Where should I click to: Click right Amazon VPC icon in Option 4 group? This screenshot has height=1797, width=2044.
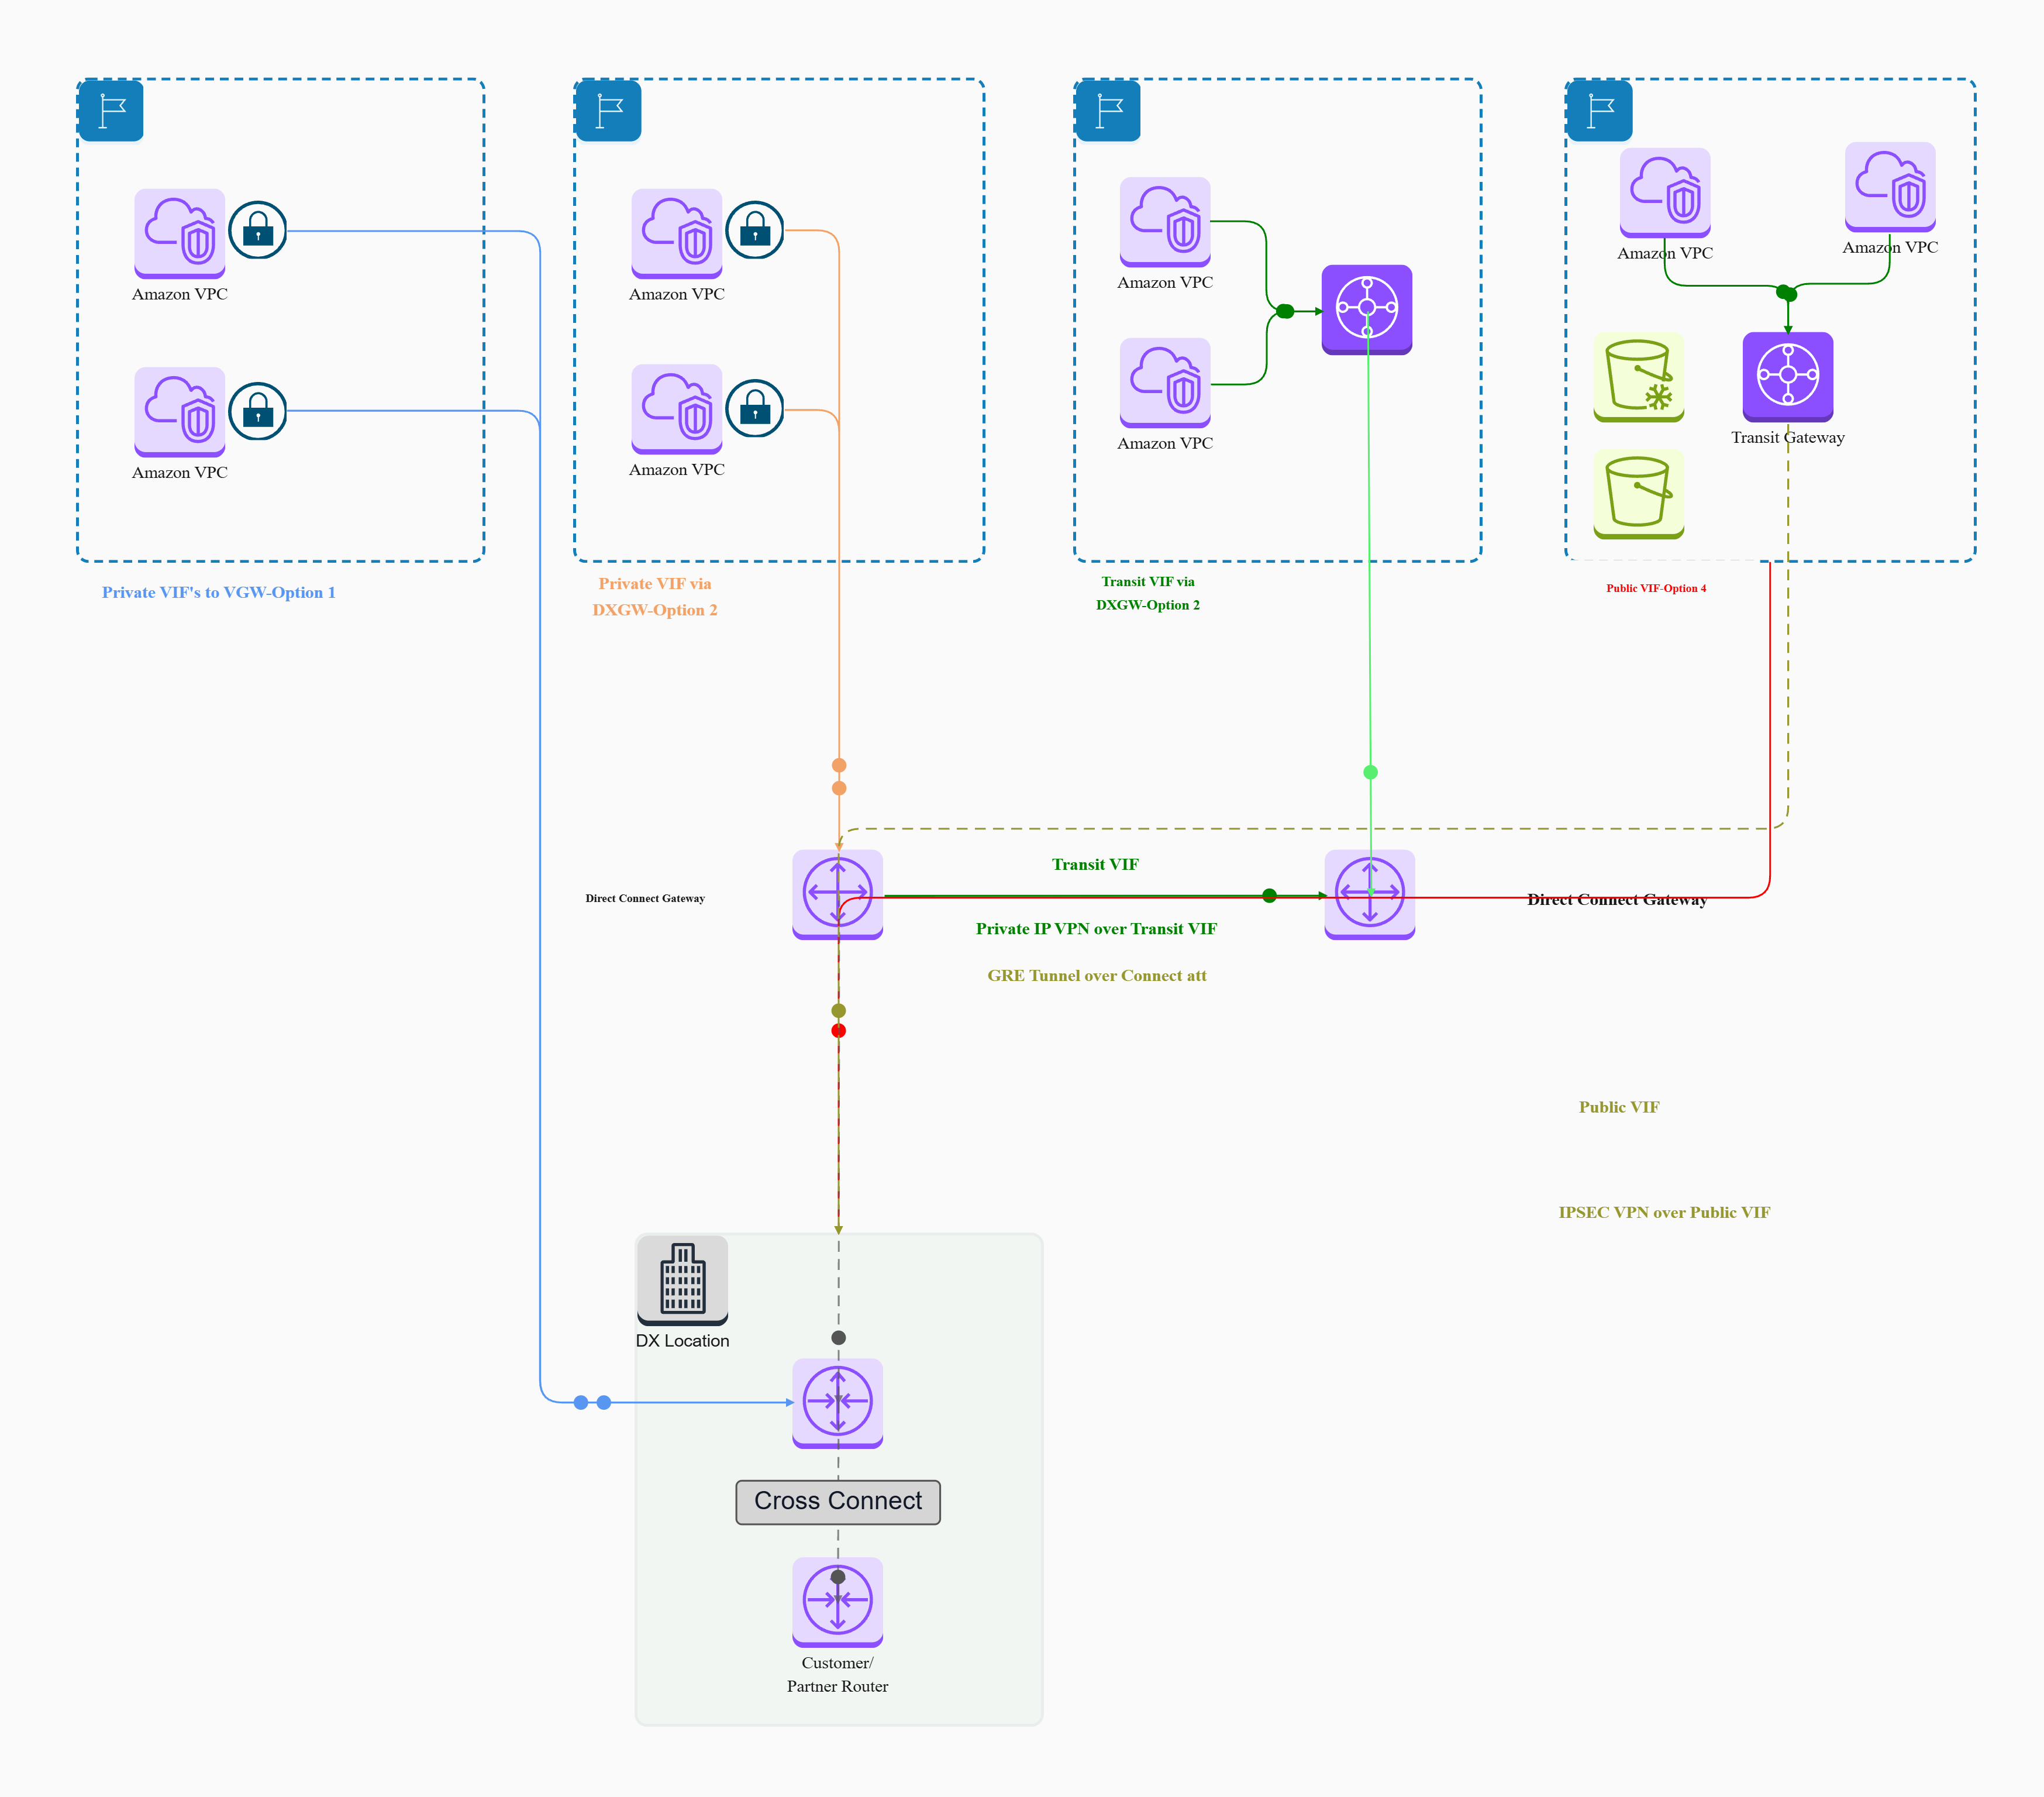(1890, 187)
